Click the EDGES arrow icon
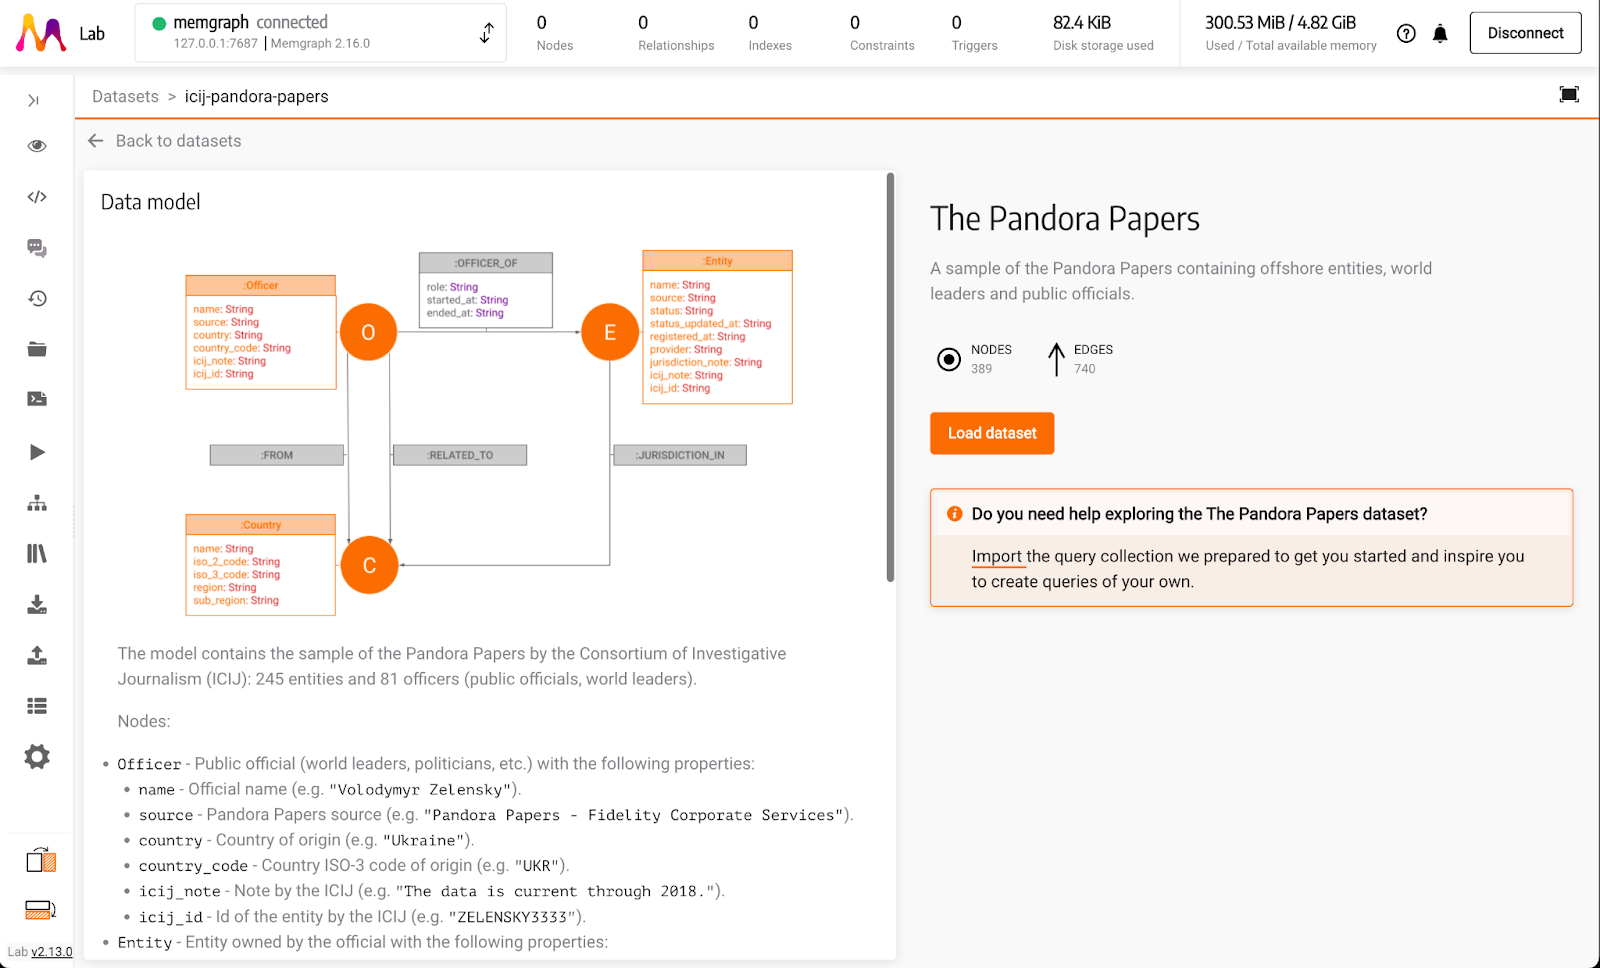1600x968 pixels. (1056, 359)
